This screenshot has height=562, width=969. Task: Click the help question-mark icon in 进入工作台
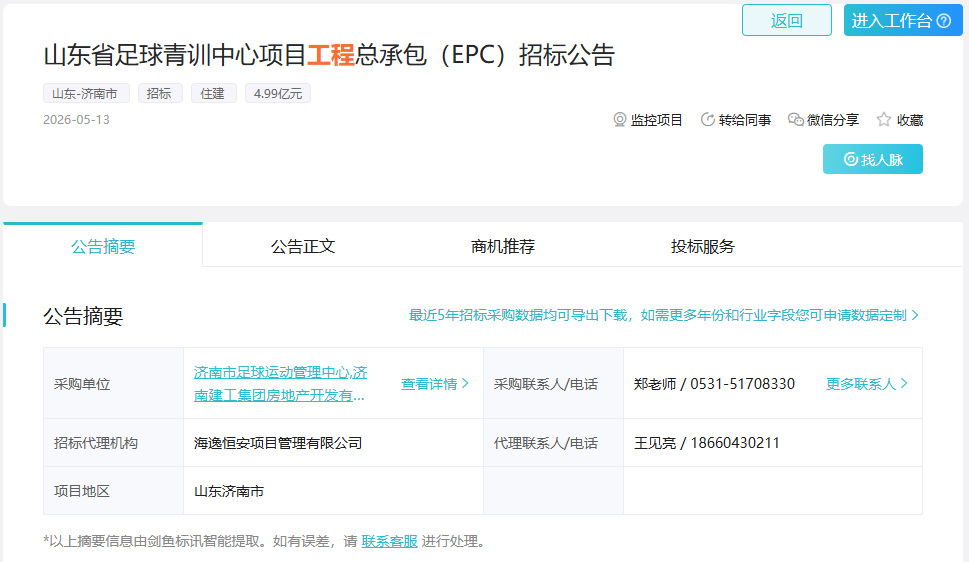pyautogui.click(x=944, y=21)
